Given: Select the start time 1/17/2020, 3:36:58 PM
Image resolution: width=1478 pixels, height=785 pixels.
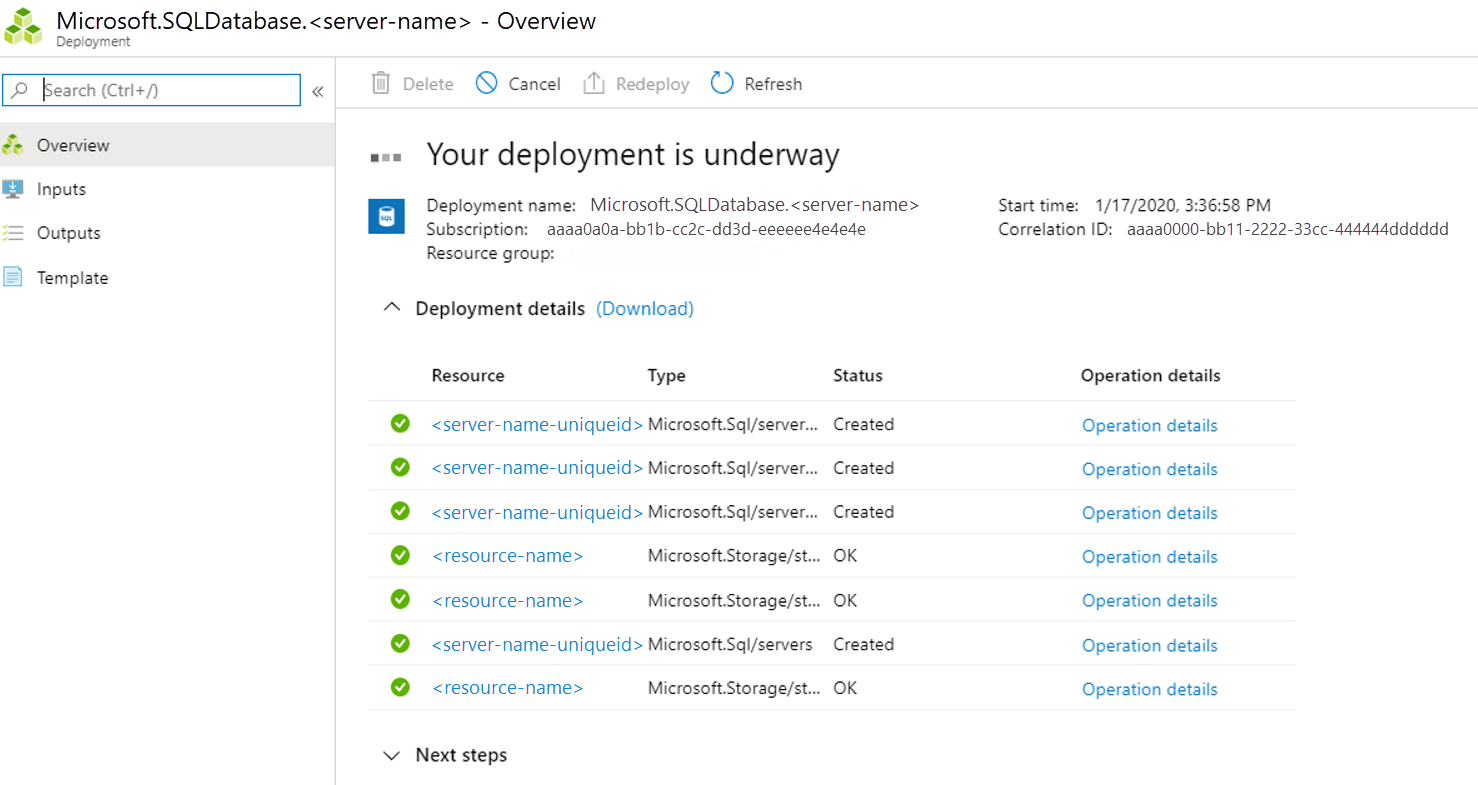Looking at the screenshot, I should tap(1183, 205).
